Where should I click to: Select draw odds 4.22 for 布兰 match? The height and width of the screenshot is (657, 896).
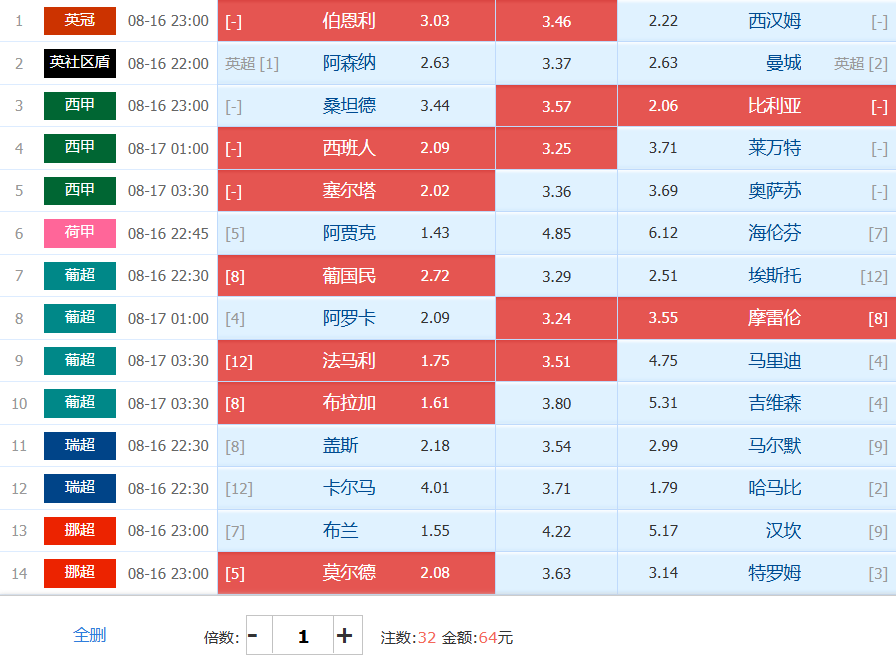click(x=556, y=531)
